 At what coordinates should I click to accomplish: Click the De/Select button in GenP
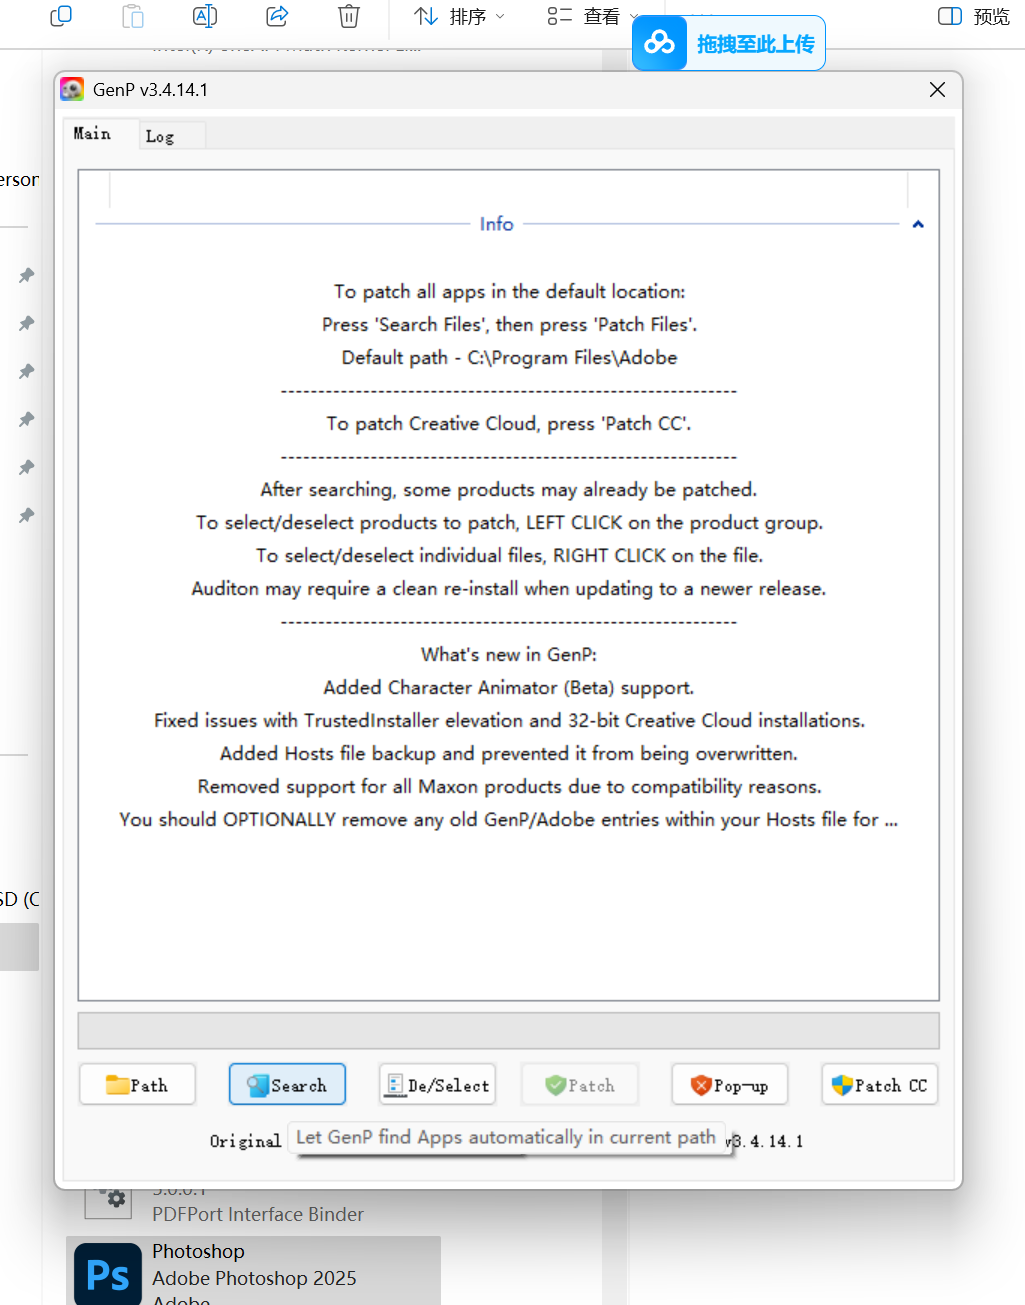437,1085
